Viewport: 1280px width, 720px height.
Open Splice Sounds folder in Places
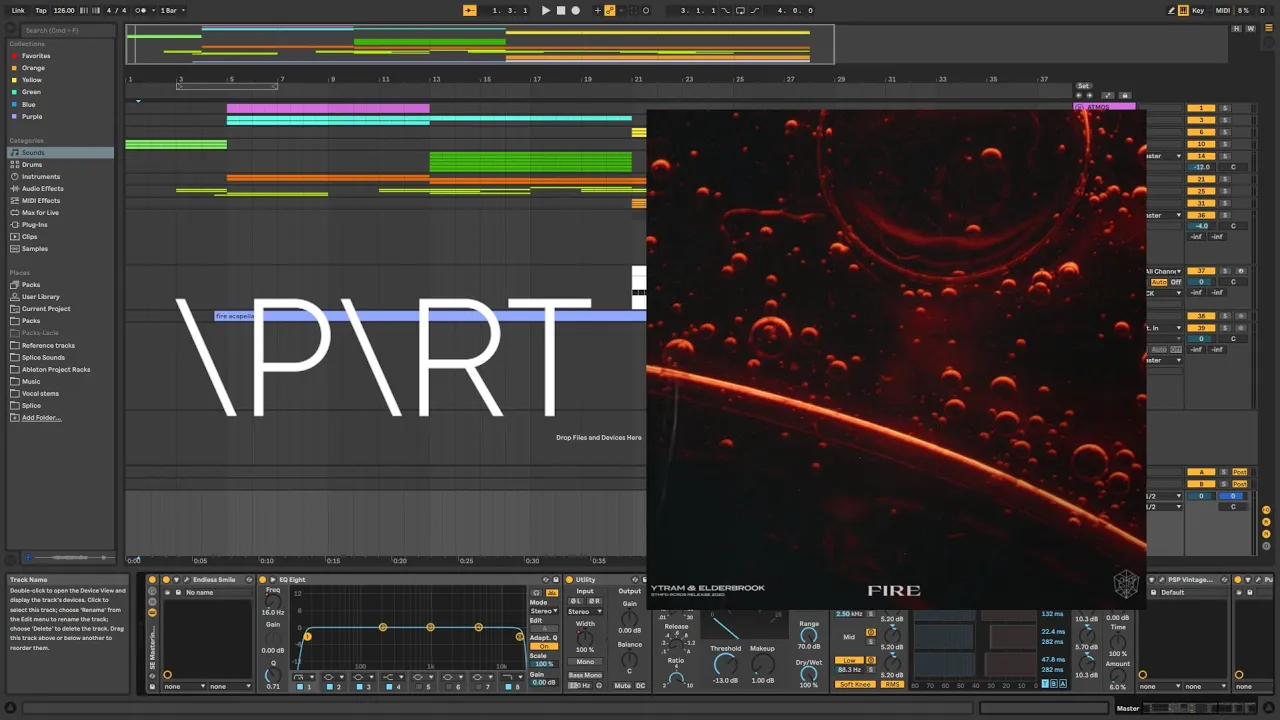(x=43, y=357)
